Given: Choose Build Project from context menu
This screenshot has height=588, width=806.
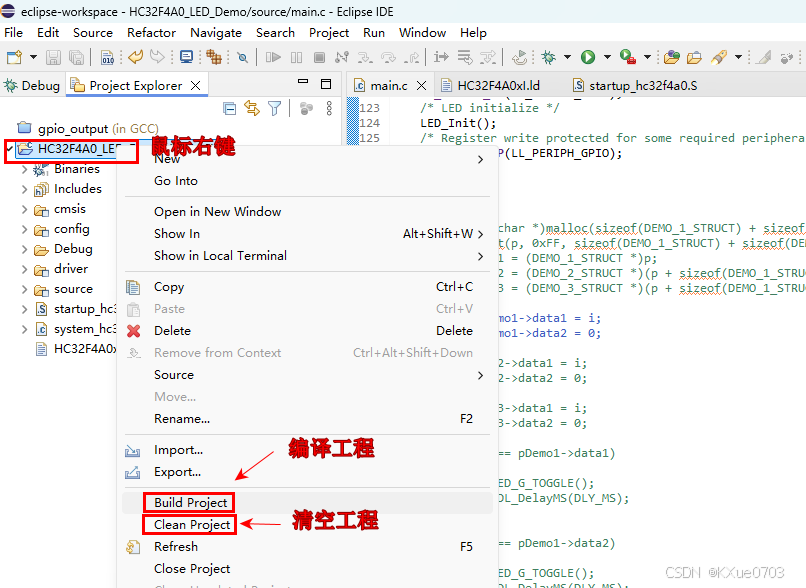Looking at the screenshot, I should (307, 502).
